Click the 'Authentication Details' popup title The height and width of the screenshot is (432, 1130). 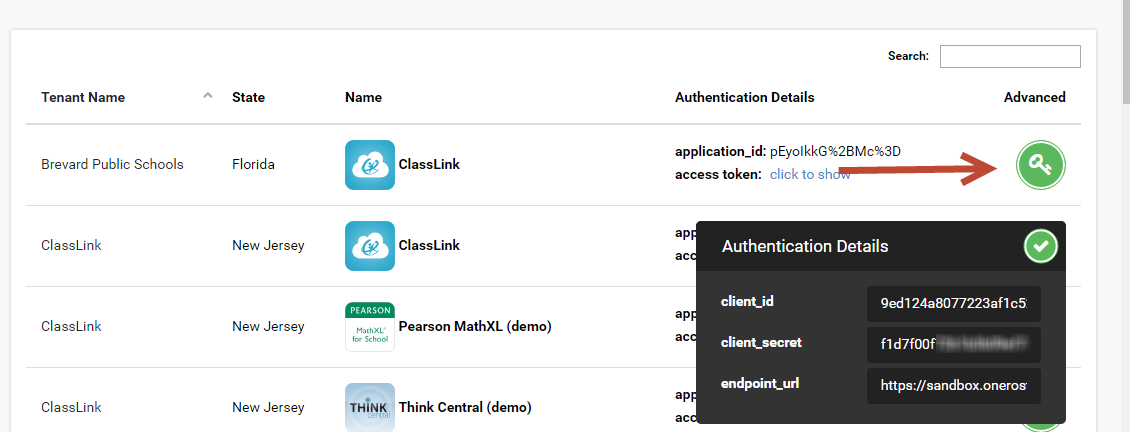pyautogui.click(x=805, y=247)
